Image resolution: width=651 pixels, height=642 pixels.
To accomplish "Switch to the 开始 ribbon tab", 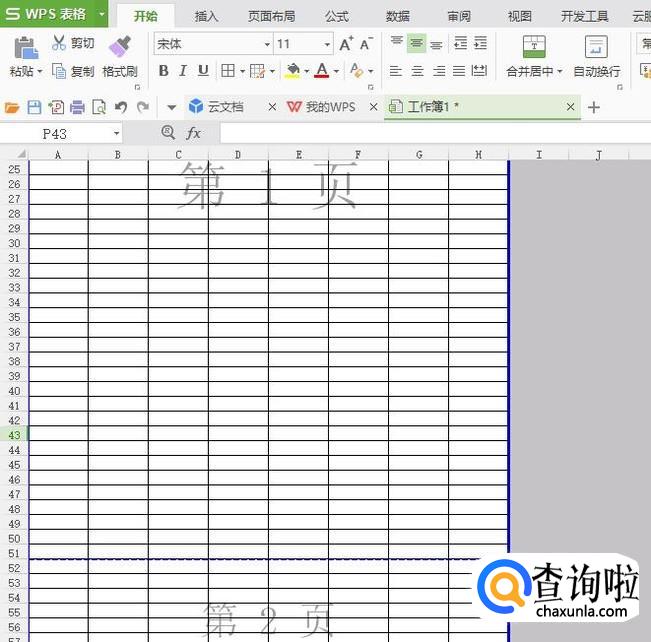I will pyautogui.click(x=146, y=16).
